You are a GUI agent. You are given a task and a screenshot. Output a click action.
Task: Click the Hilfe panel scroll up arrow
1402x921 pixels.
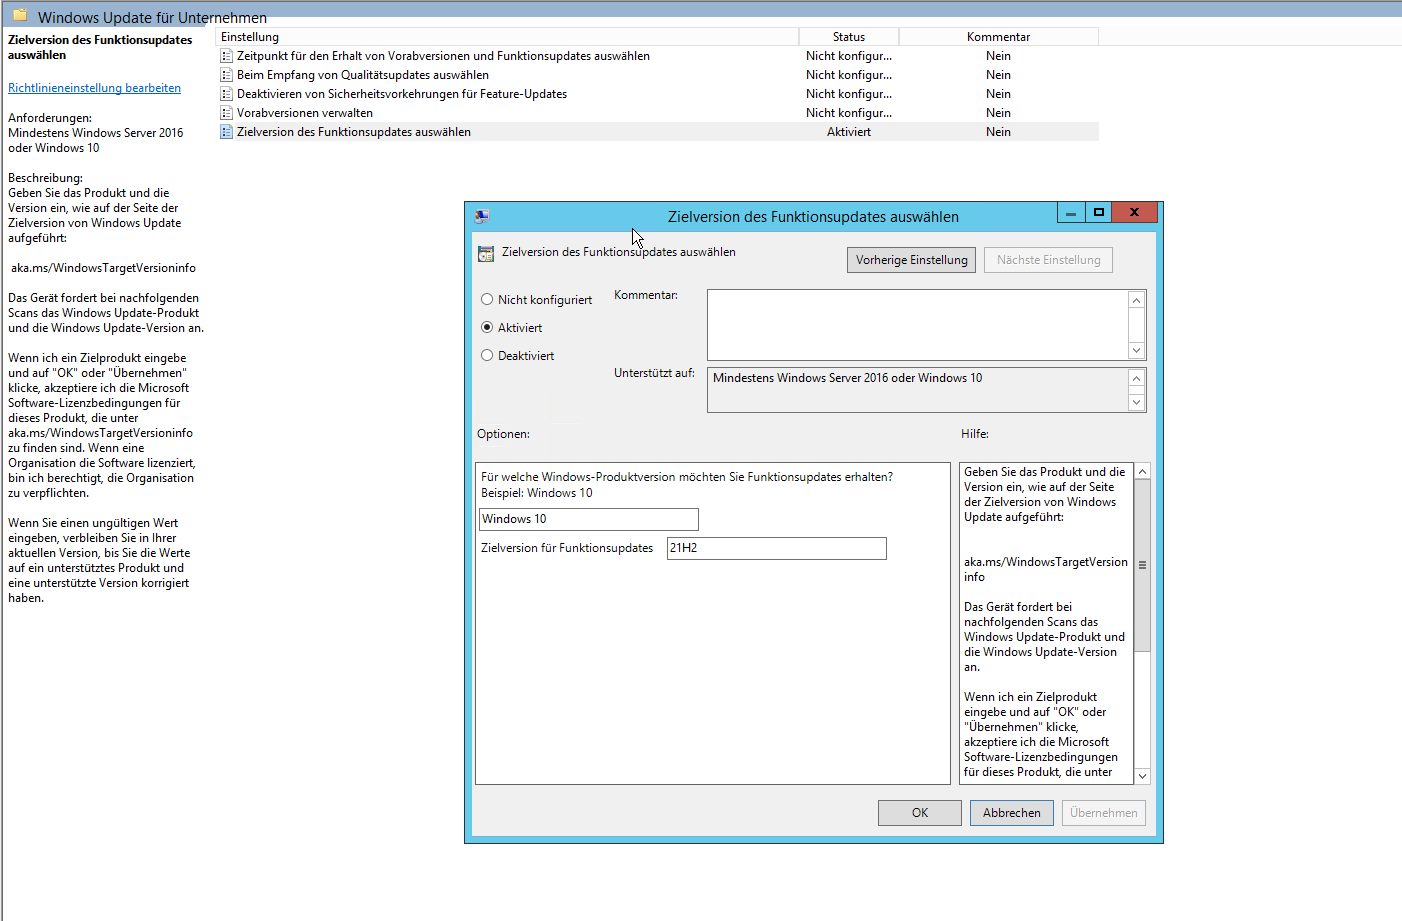[x=1143, y=471]
